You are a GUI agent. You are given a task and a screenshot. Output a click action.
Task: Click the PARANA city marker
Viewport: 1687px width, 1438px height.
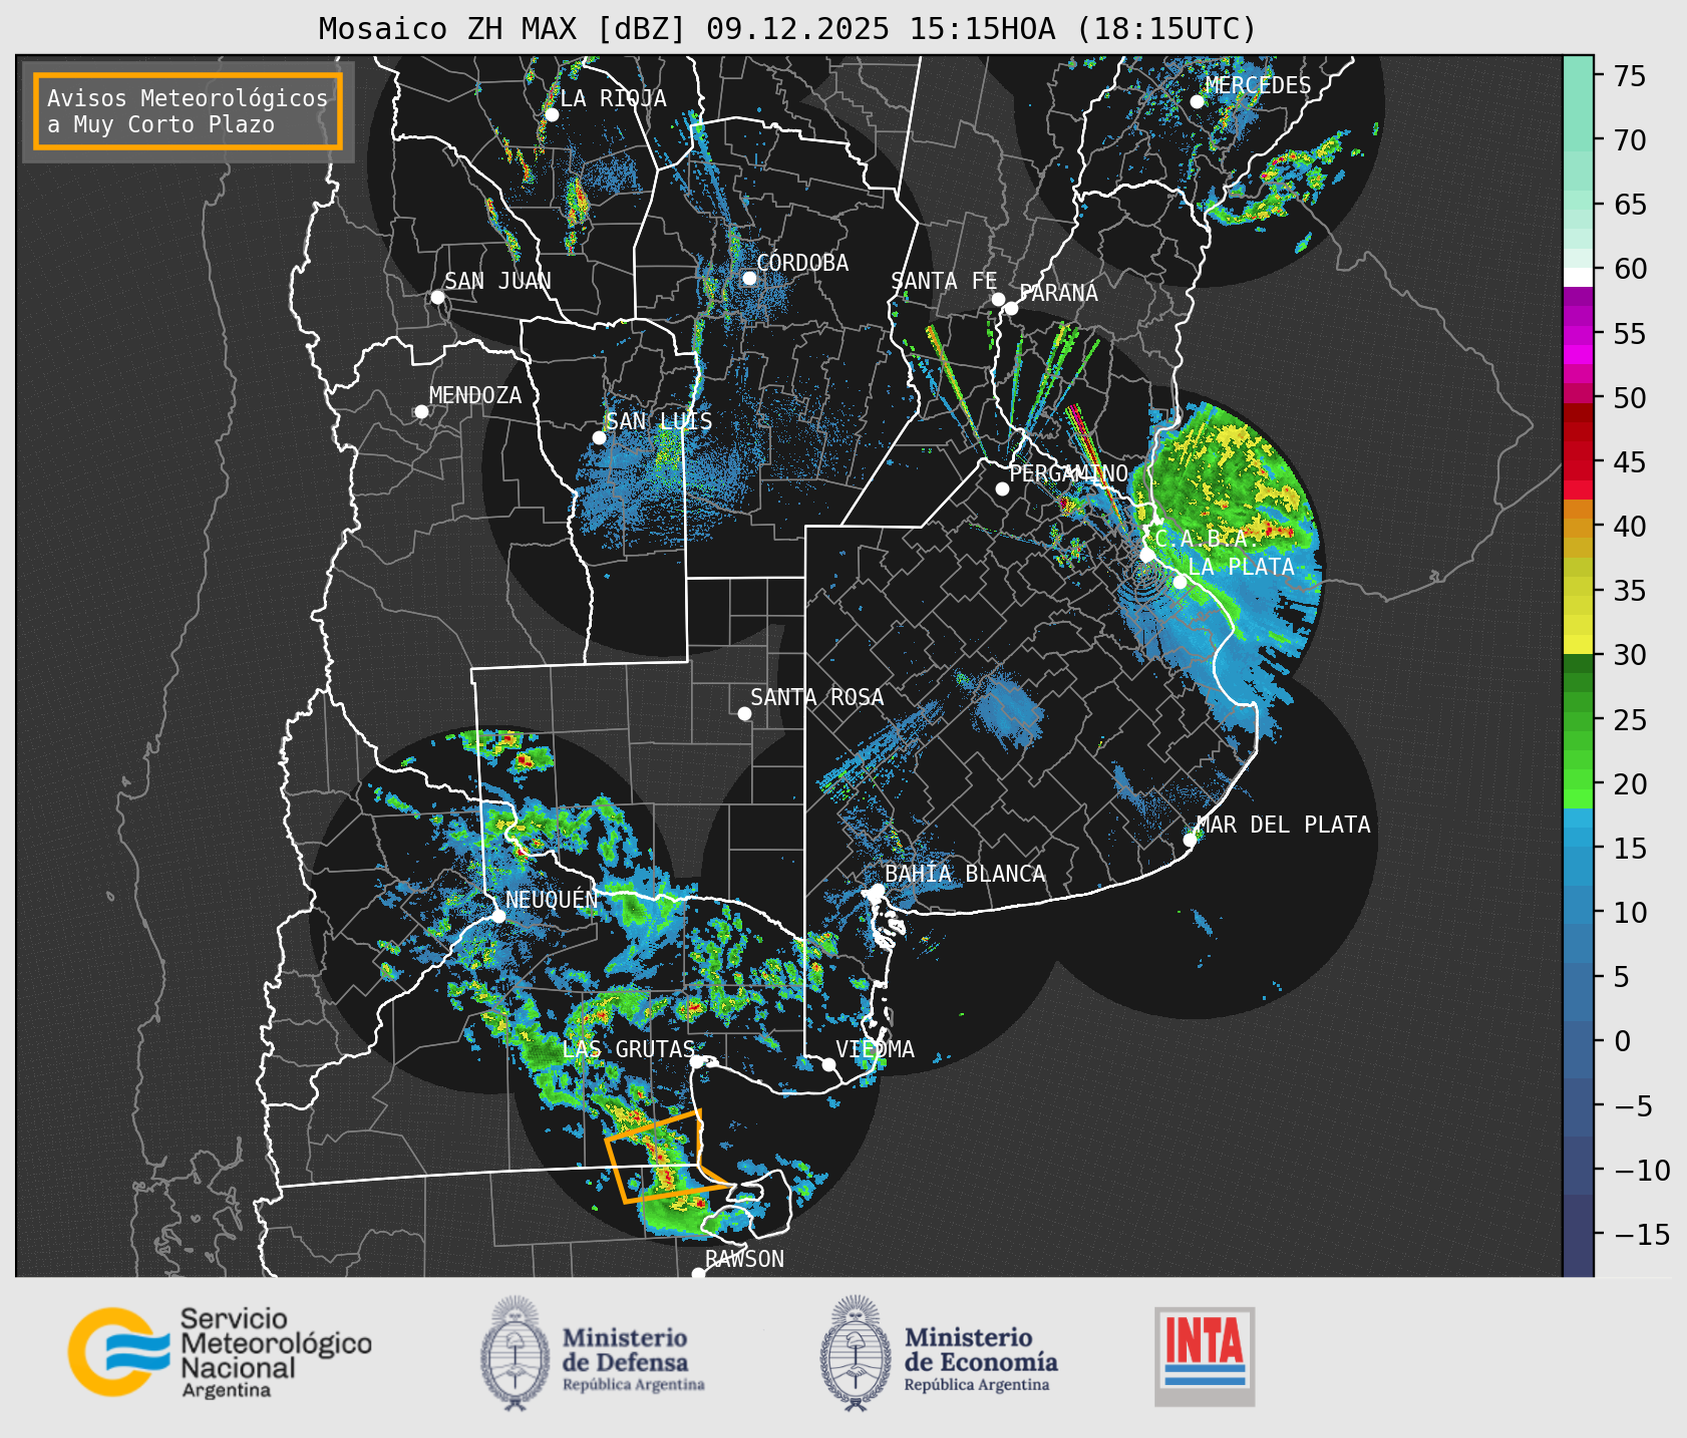(1011, 308)
